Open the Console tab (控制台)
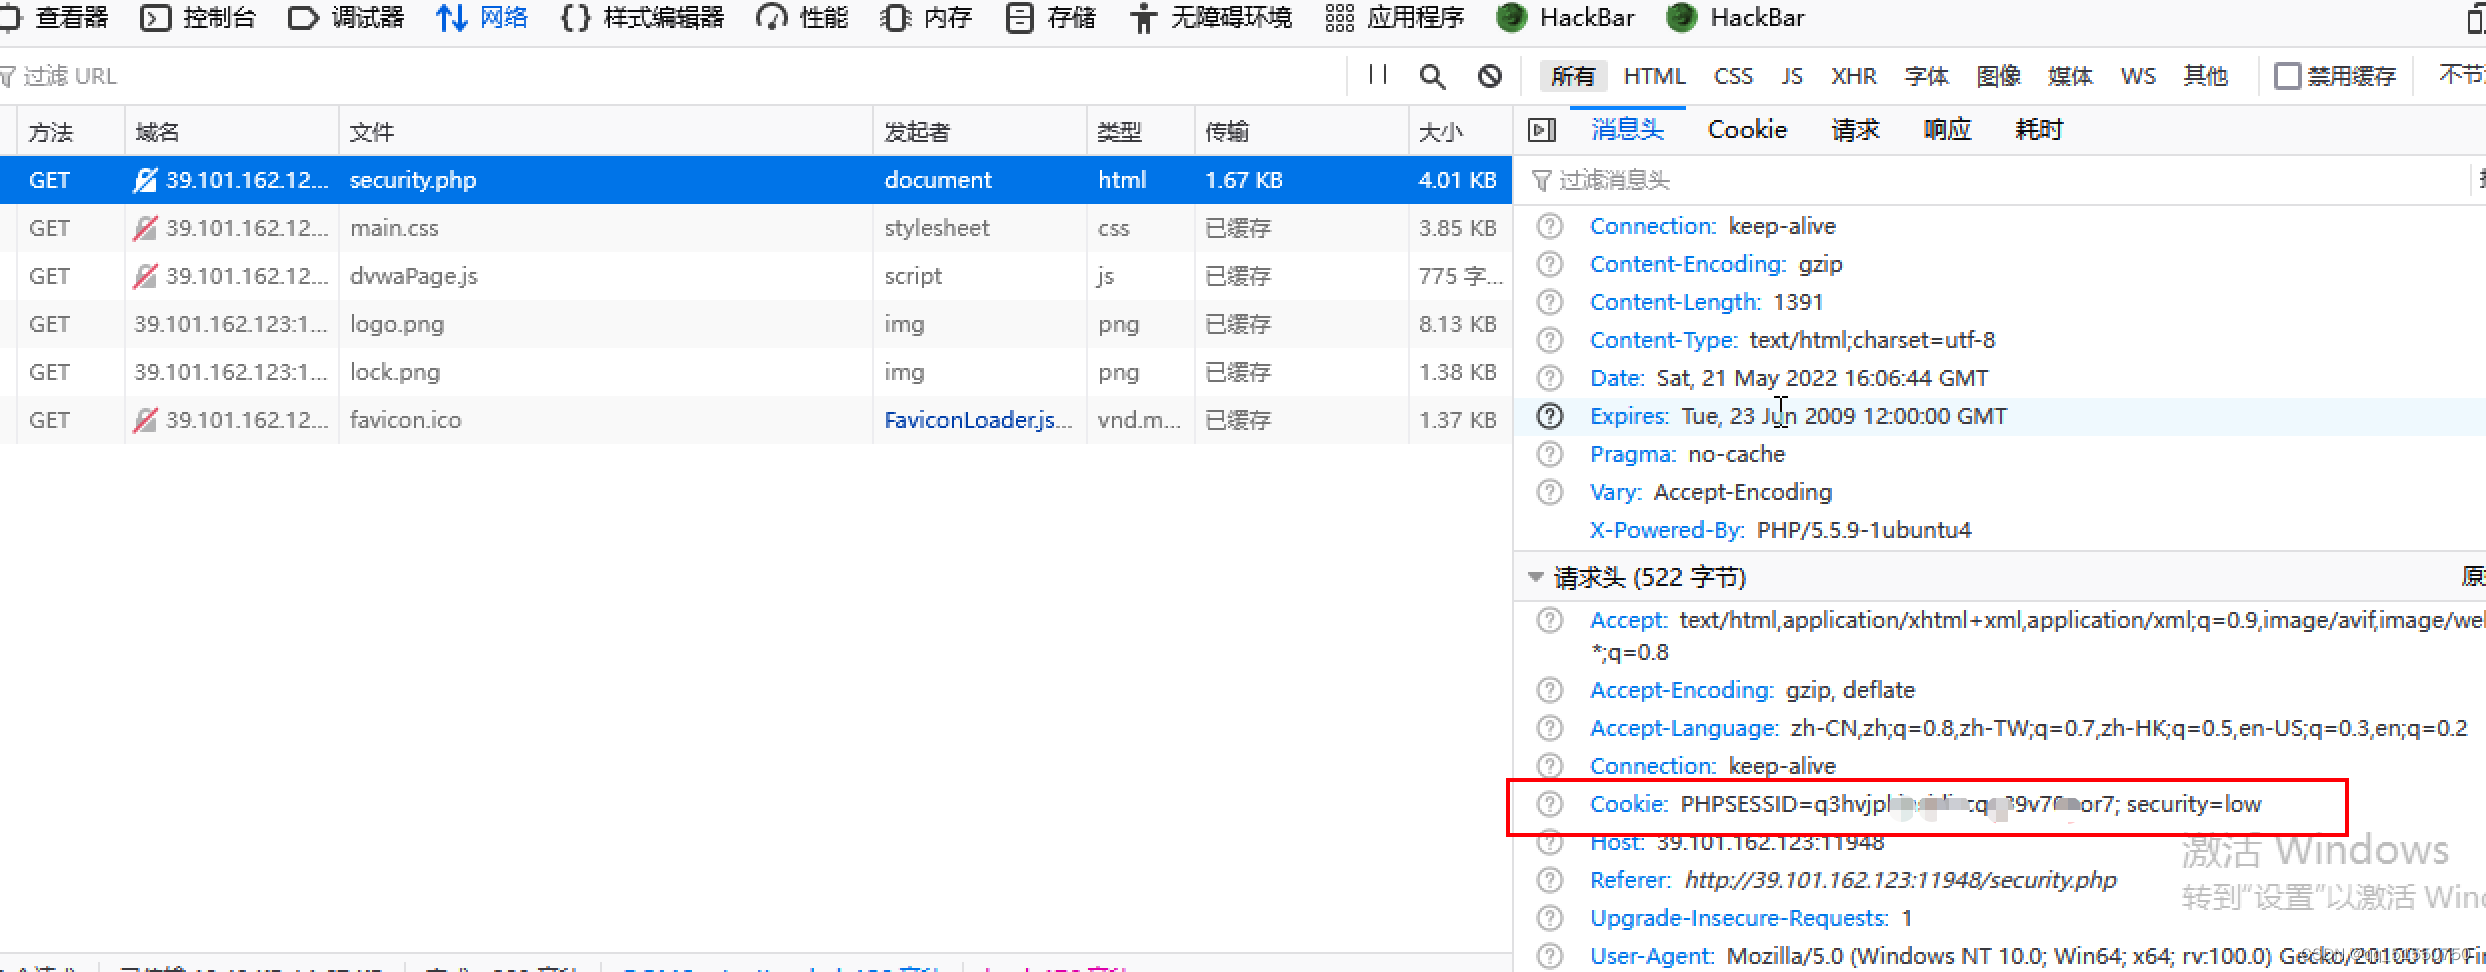The width and height of the screenshot is (2486, 972). point(198,18)
